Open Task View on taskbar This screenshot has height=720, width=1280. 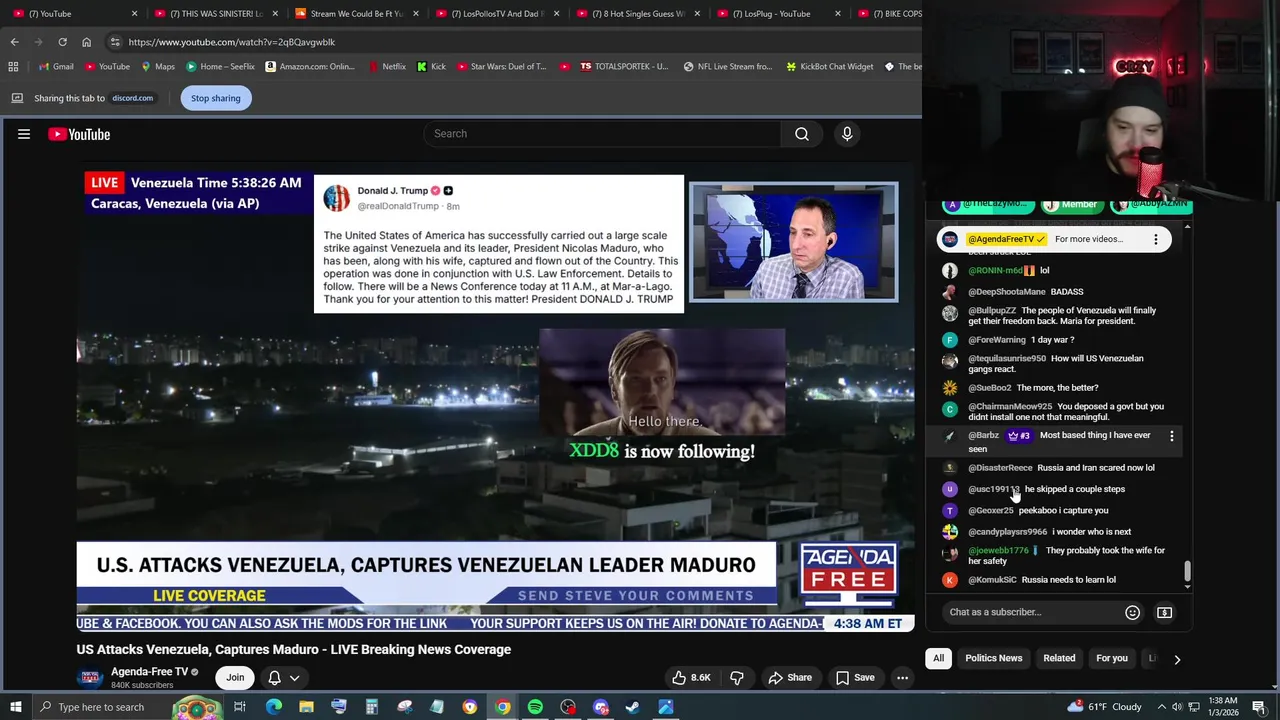pyautogui.click(x=240, y=707)
